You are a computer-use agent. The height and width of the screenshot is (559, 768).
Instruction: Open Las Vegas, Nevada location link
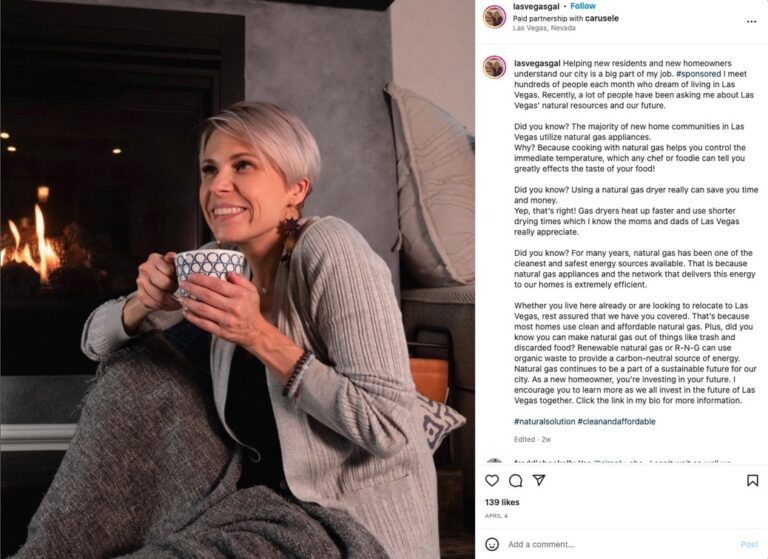click(x=544, y=28)
